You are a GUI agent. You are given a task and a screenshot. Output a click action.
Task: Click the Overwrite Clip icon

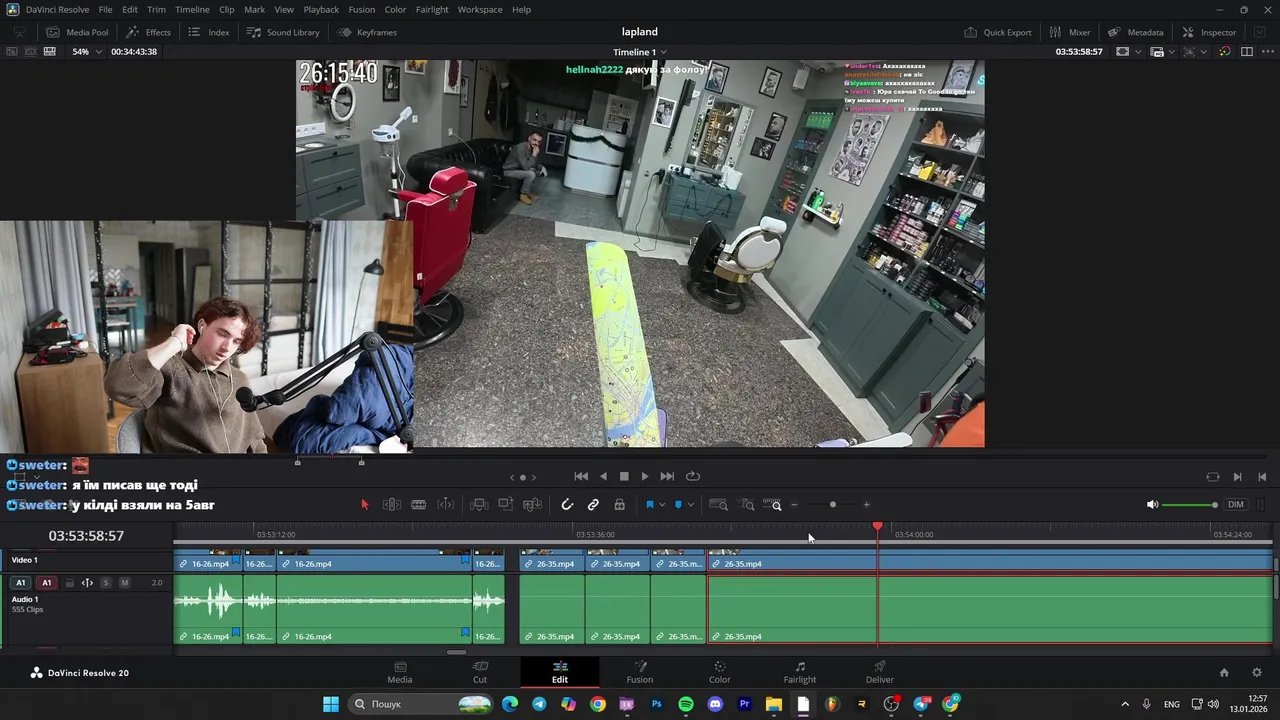506,505
